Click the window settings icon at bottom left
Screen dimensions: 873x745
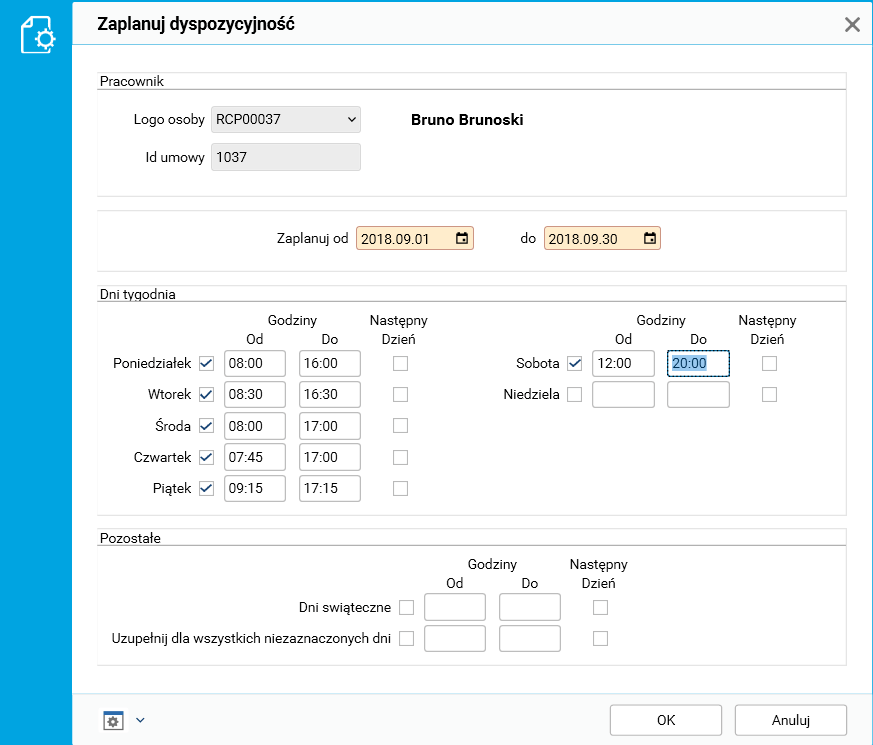[113, 720]
